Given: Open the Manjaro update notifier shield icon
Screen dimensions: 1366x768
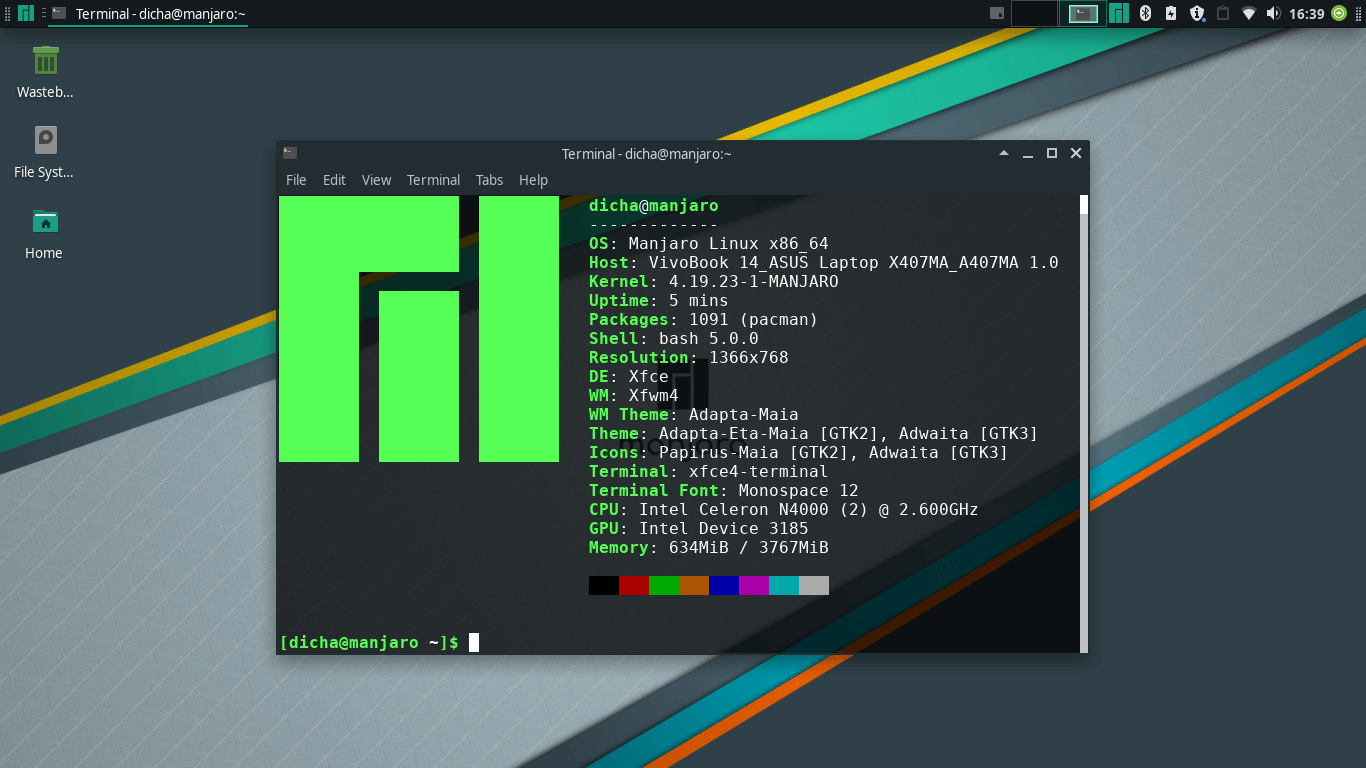Looking at the screenshot, I should (1196, 14).
